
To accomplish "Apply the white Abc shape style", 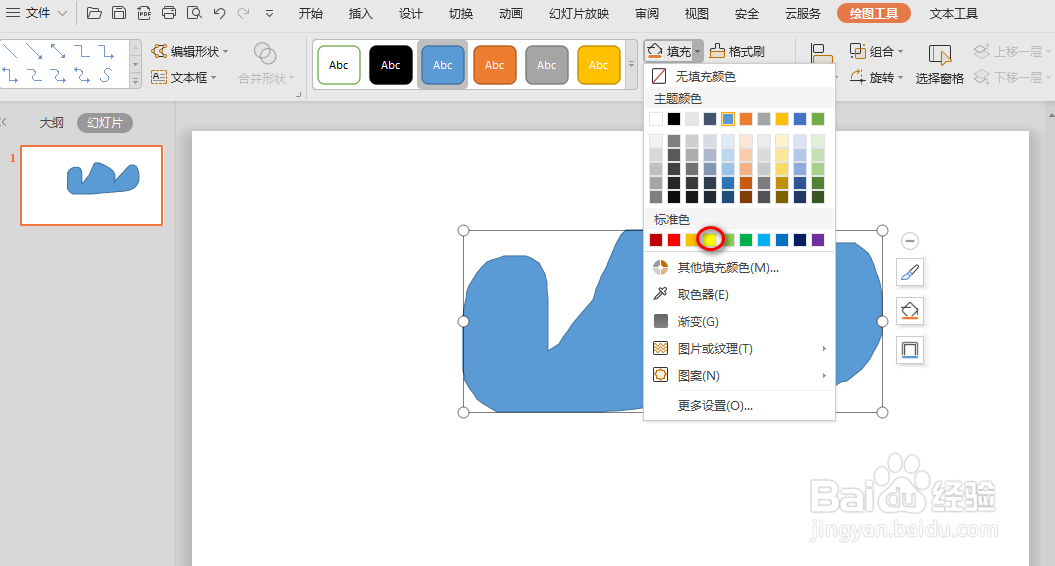I will pyautogui.click(x=338, y=65).
